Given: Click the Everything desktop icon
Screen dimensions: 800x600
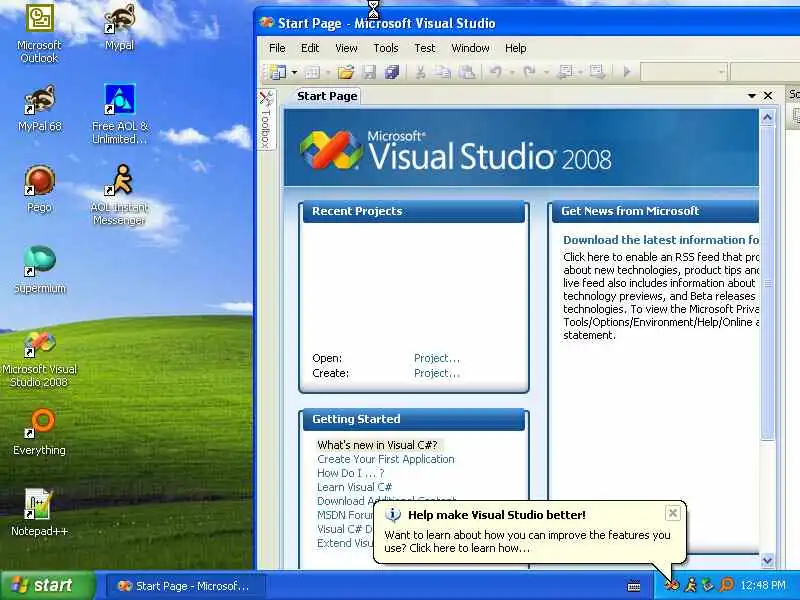Looking at the screenshot, I should pos(39,432).
